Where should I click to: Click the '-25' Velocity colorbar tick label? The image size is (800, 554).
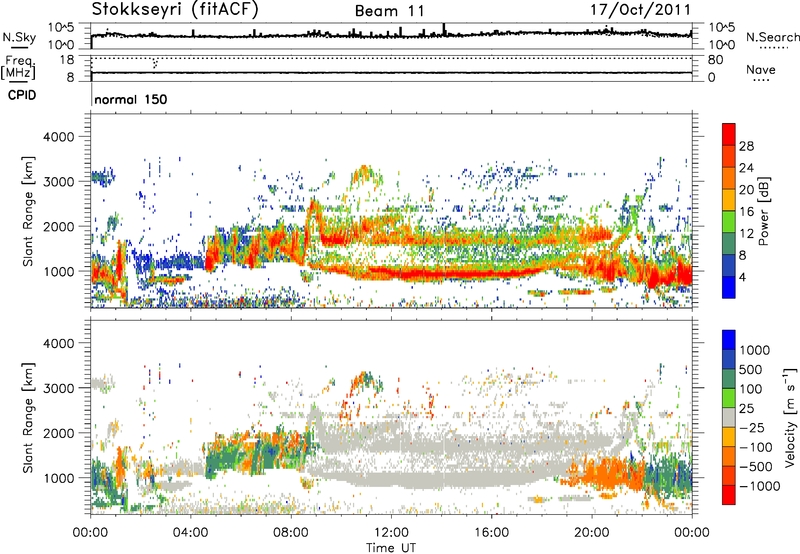click(752, 428)
